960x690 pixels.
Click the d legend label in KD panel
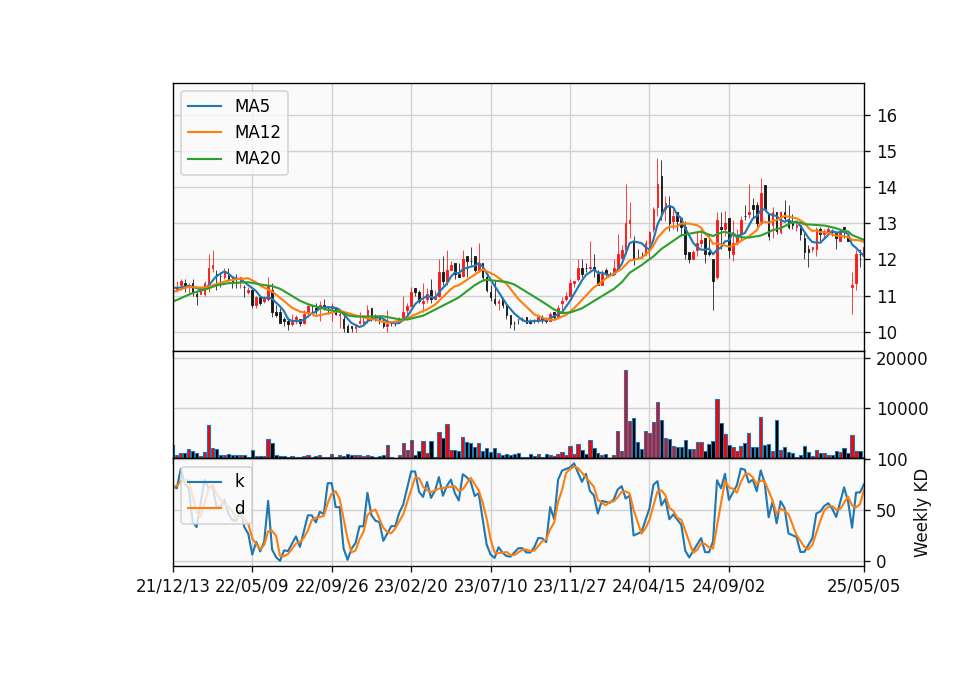(240, 508)
